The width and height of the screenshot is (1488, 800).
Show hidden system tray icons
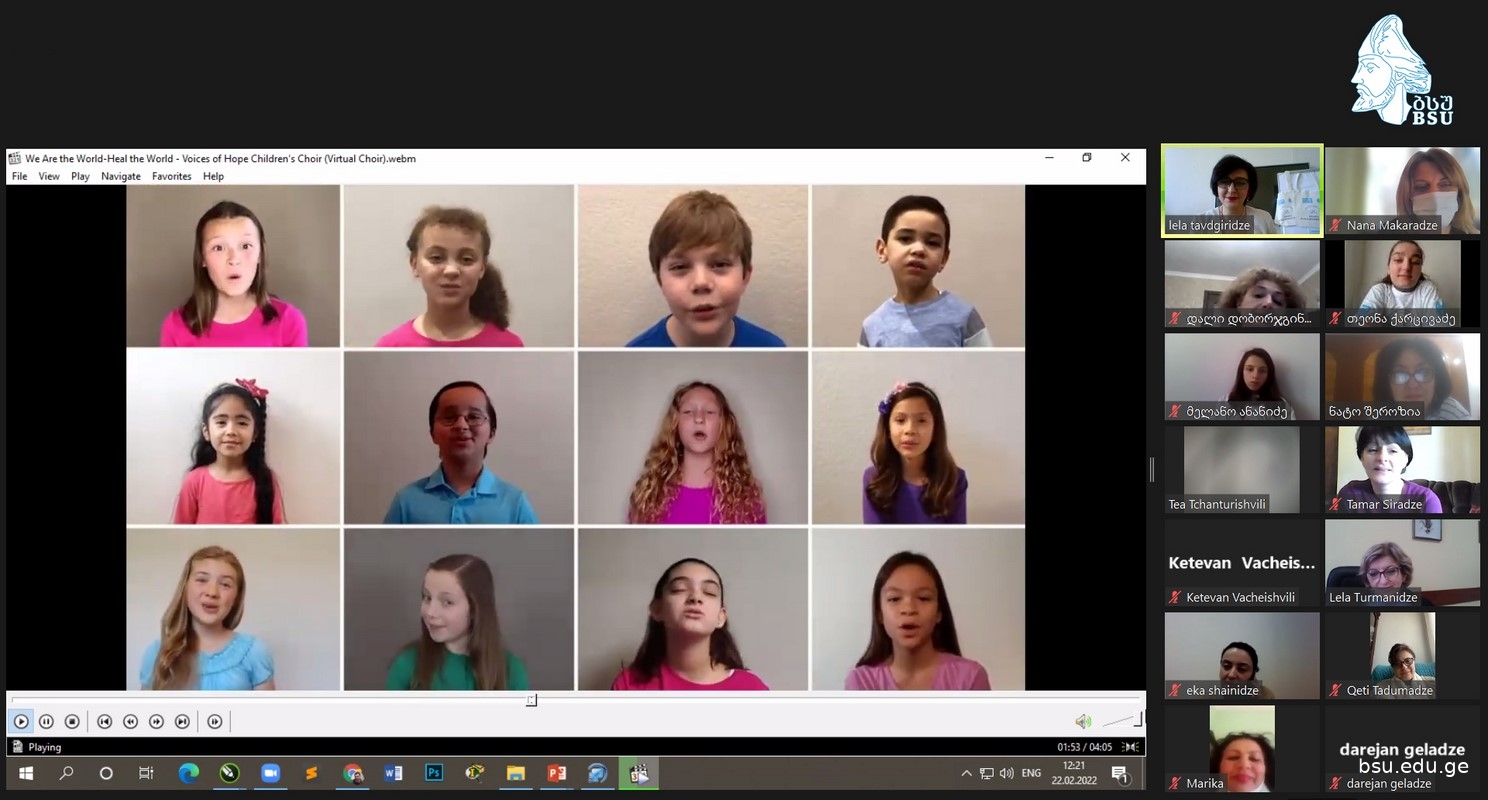point(966,773)
